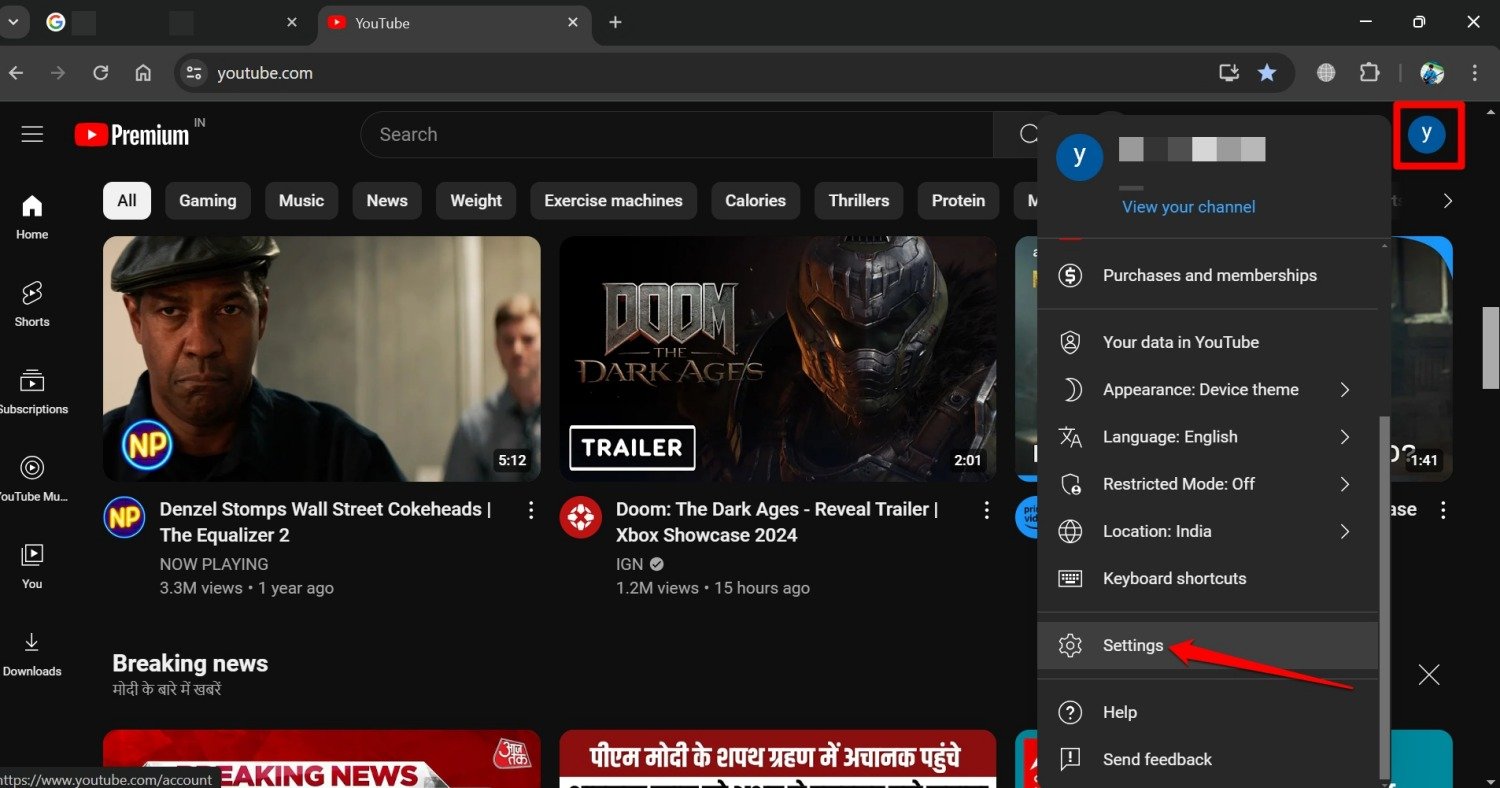Image resolution: width=1500 pixels, height=788 pixels.
Task: Open the YouTube hamburger guide menu
Action: coord(32,134)
